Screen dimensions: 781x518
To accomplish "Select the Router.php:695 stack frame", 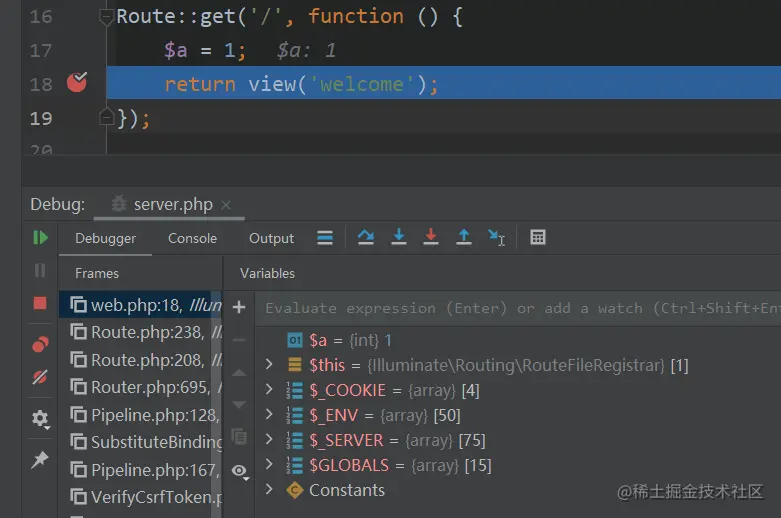I will [140, 387].
